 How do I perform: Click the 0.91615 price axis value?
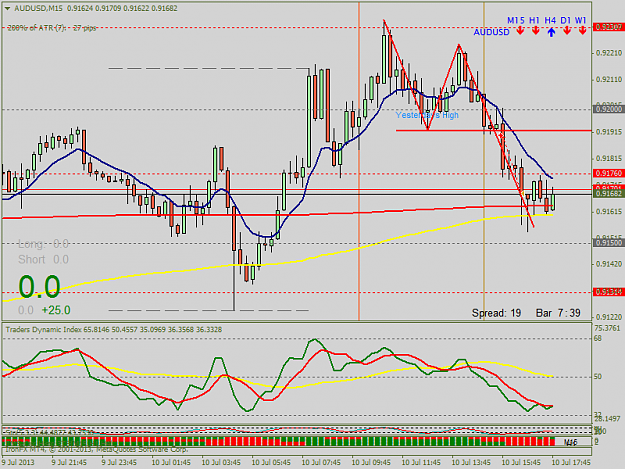(x=609, y=212)
